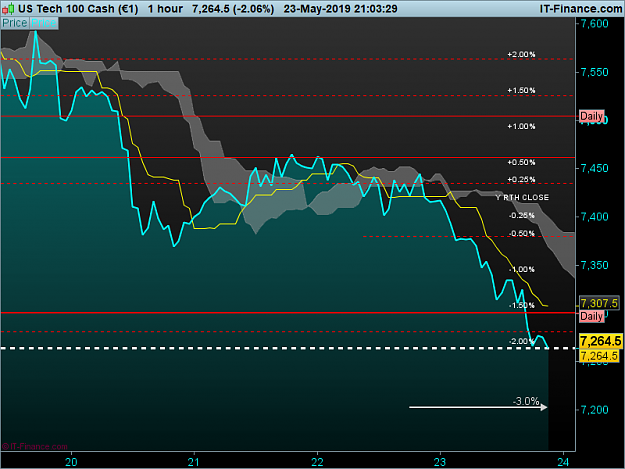Click the bold yellow 7,264.5 price tag
Viewport: 625px width, 469px height.
600,341
